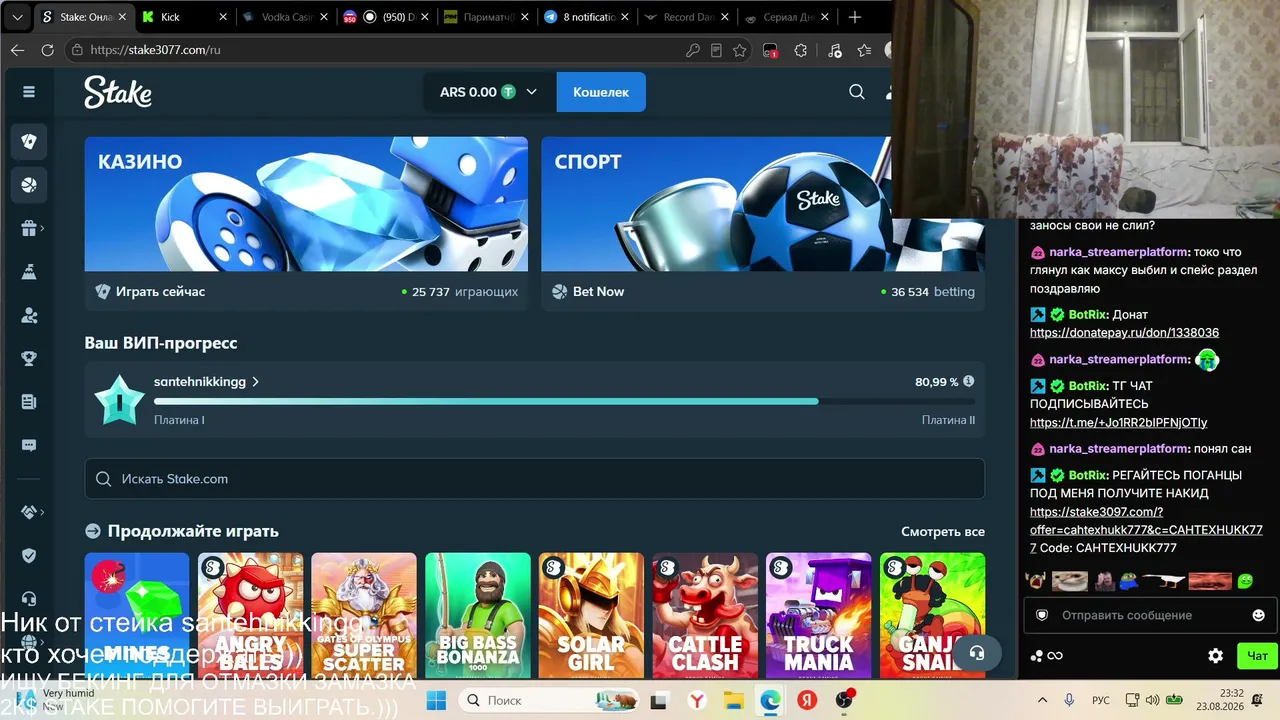This screenshot has height=720, width=1280.
Task: Open the channel points icon in chat
Action: tap(1037, 656)
